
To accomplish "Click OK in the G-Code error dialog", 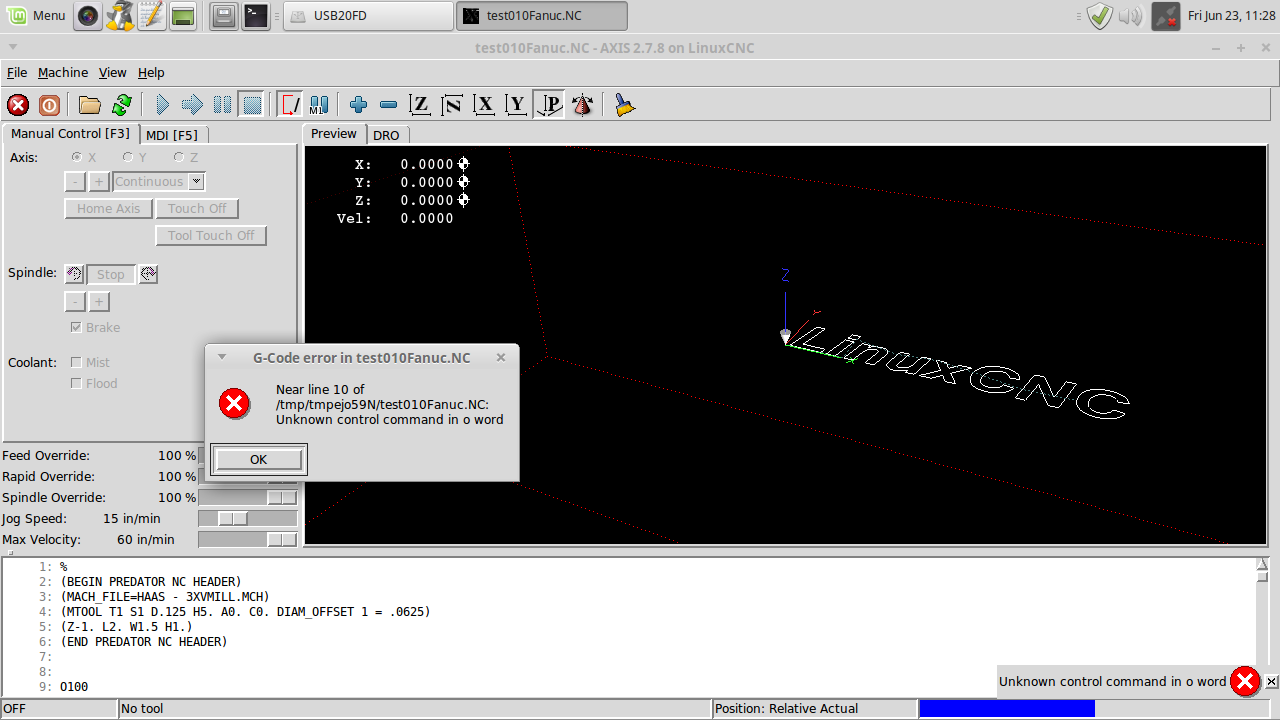I will [x=259, y=459].
